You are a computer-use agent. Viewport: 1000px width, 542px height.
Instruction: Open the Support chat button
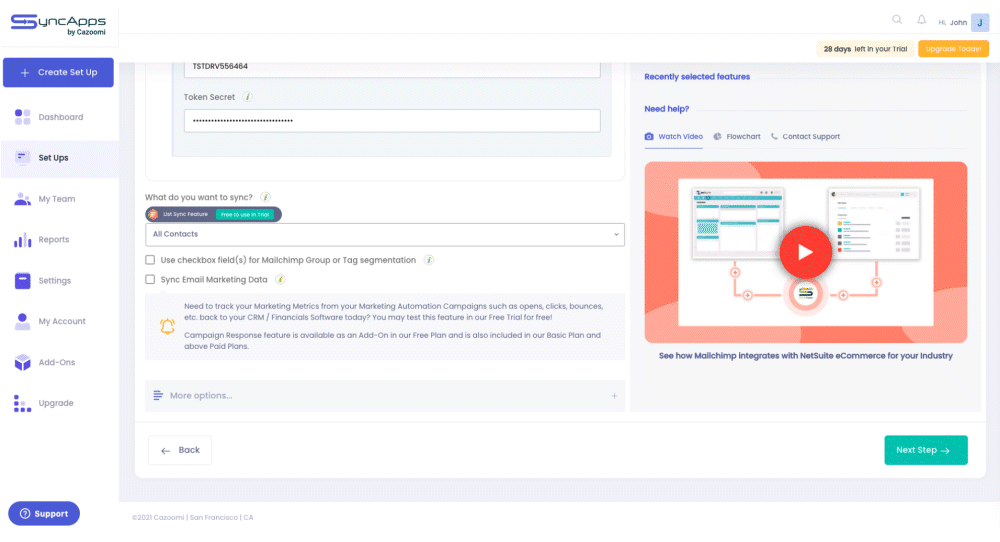coord(44,513)
